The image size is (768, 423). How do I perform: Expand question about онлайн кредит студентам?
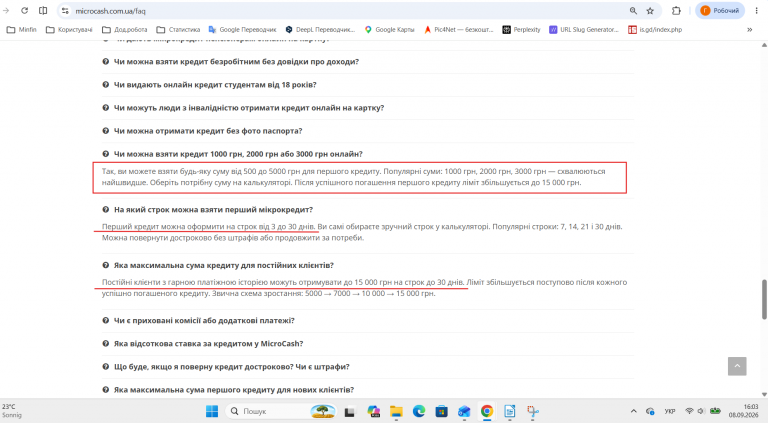tap(215, 85)
